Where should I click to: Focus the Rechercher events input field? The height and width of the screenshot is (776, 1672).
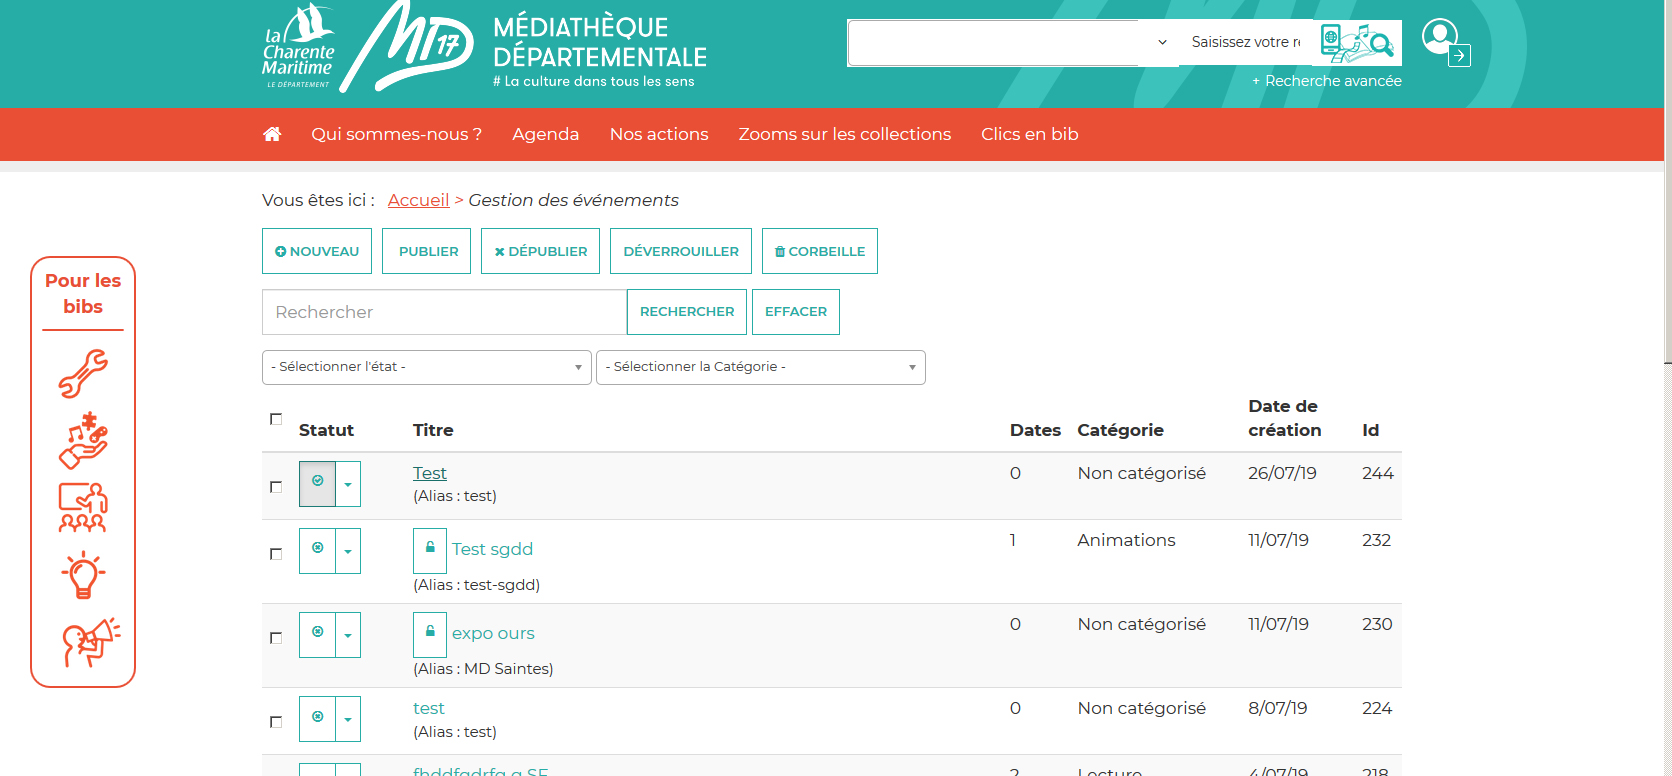[x=444, y=312]
